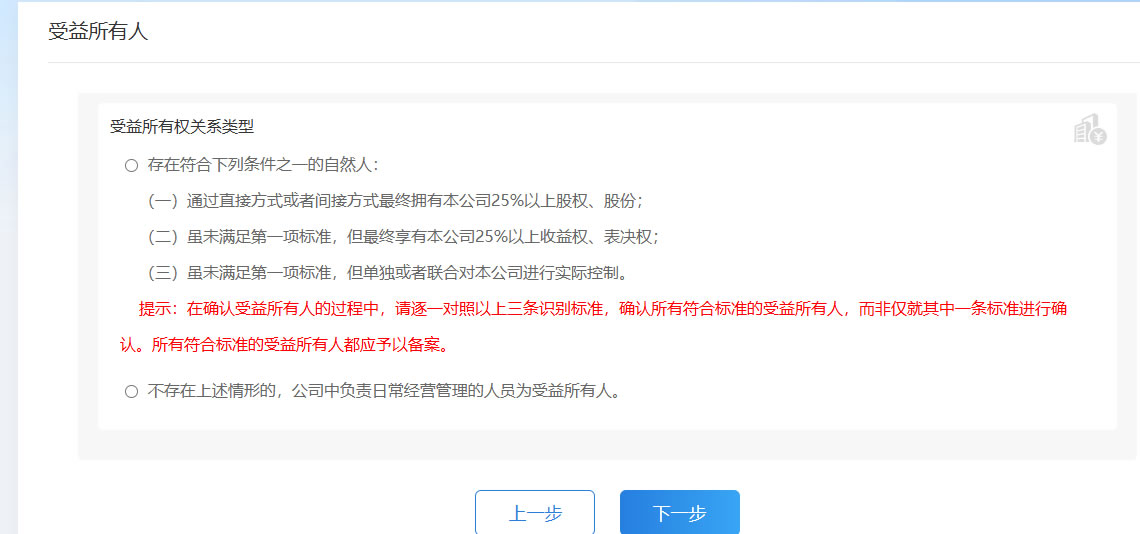Image resolution: width=1140 pixels, height=534 pixels.
Task: Click the 受益所有权关系类型 section heading
Action: click(x=182, y=127)
